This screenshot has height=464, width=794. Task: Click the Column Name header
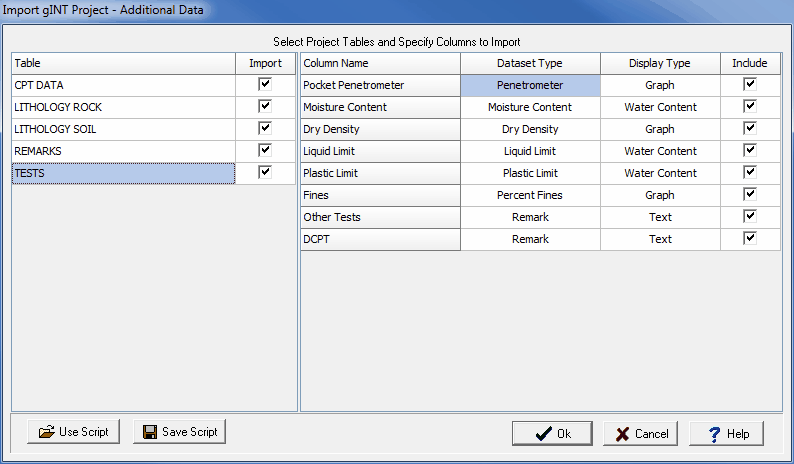point(380,63)
